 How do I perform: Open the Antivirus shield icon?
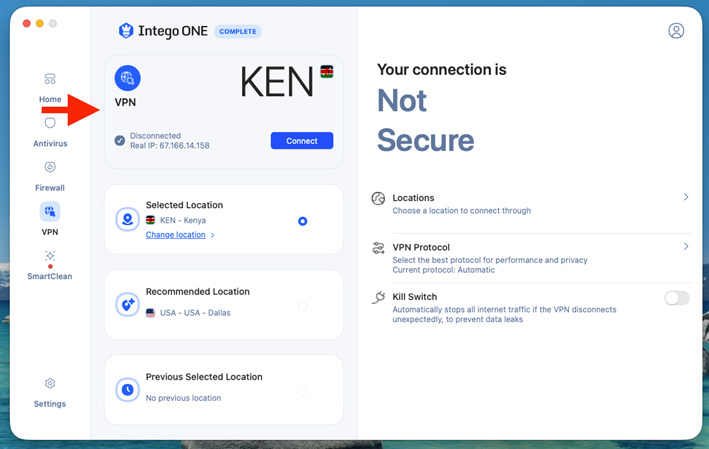click(50, 123)
